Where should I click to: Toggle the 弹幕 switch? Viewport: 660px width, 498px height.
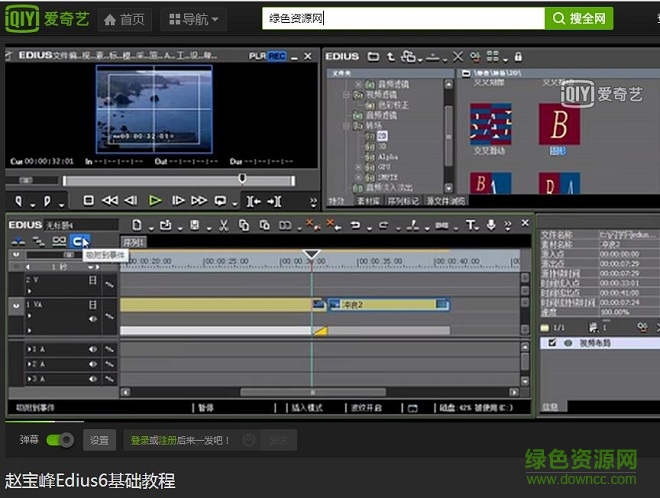60,439
